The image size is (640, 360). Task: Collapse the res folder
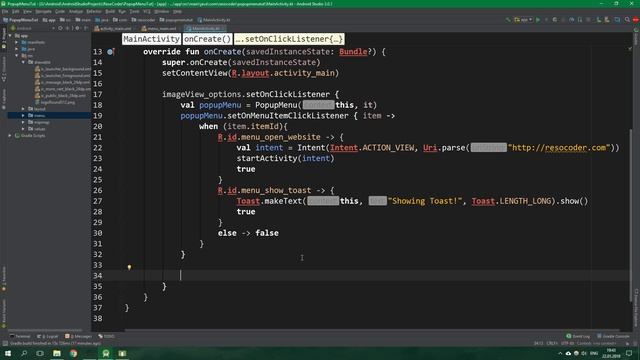[17, 56]
